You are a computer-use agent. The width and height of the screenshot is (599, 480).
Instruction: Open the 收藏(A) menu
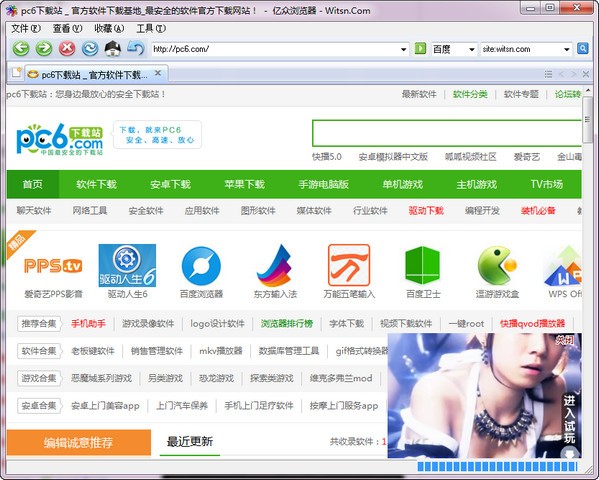(109, 28)
